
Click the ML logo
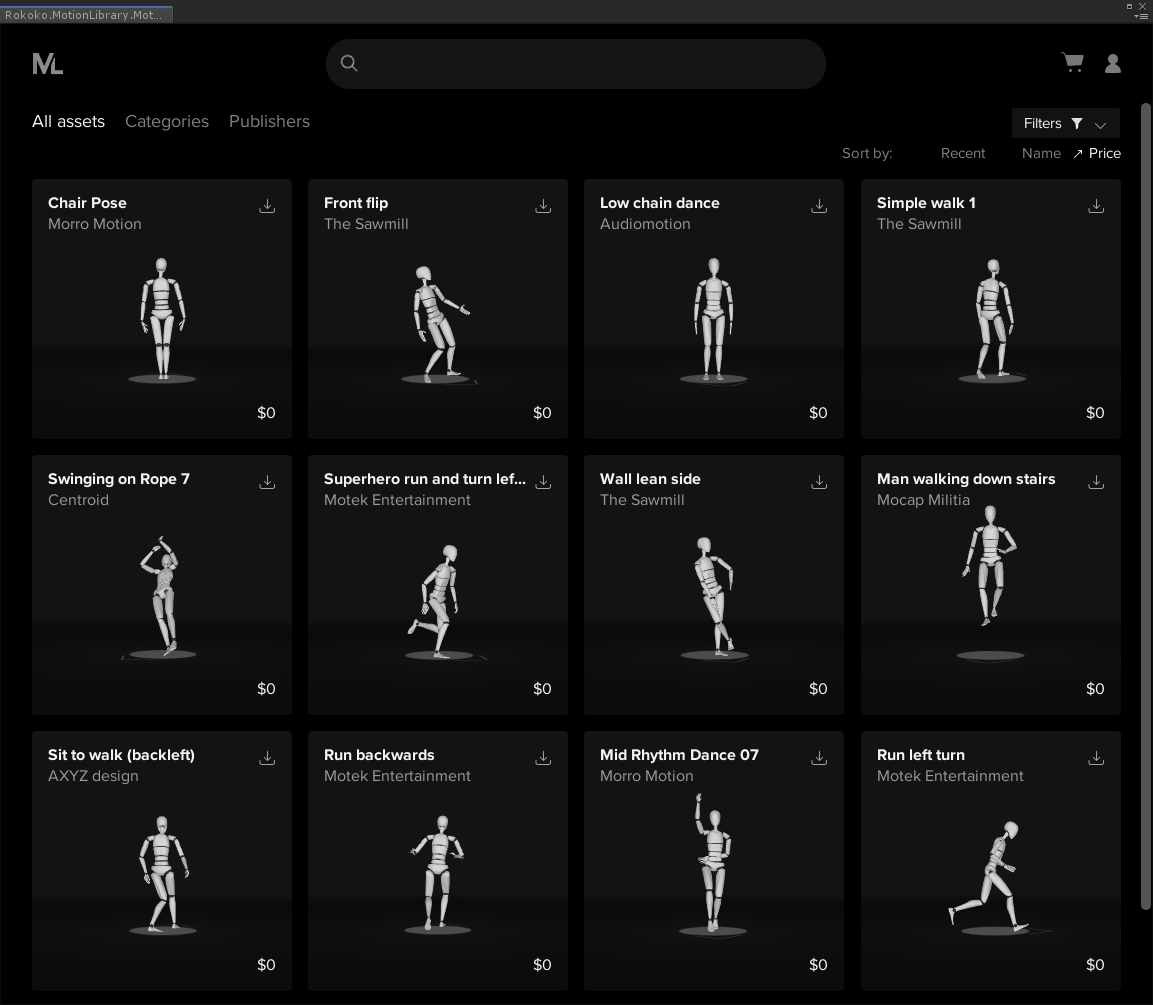(x=47, y=63)
